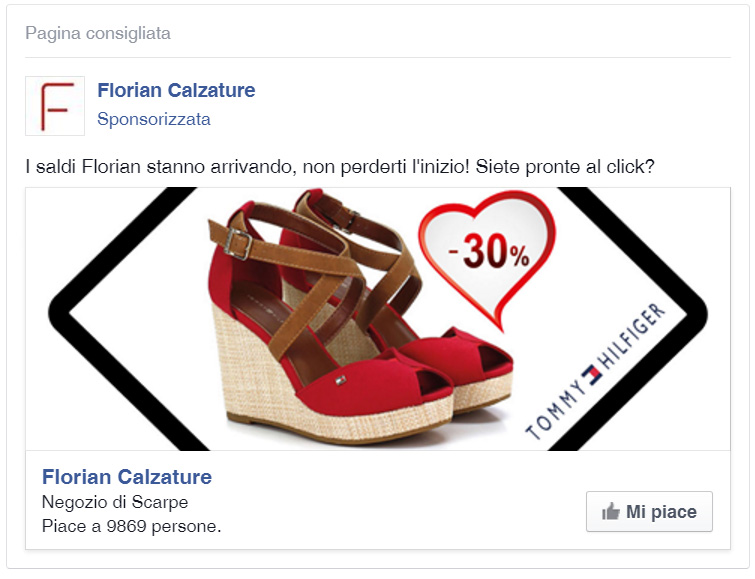Click the thumbs-up icon in Mi piace
Viewport: 755px width, 579px height.
611,512
